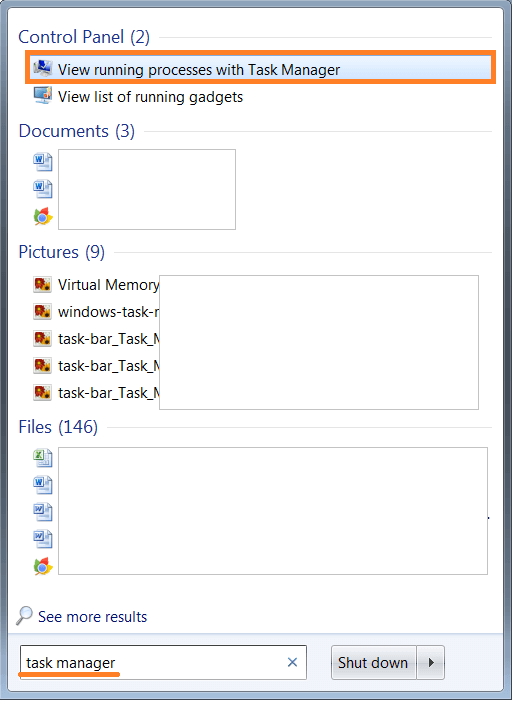Click the Chrome file icon under Files
Viewport: 514px width, 704px height.
coord(43,566)
